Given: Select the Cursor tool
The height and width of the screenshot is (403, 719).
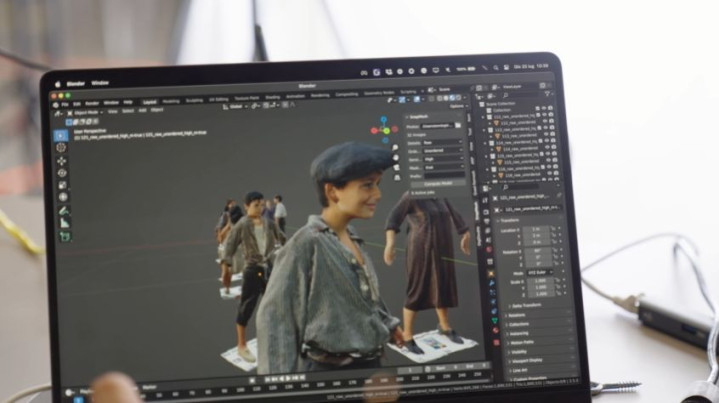Looking at the screenshot, I should coord(61,148).
